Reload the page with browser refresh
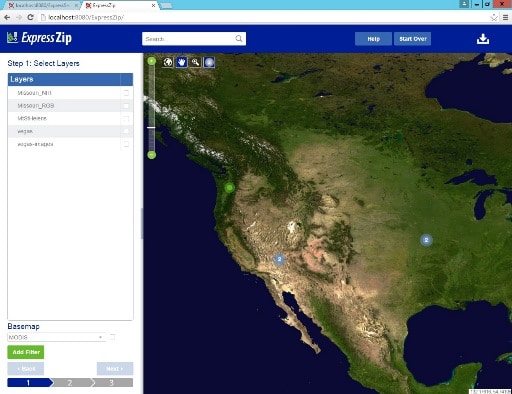Screen dimensions: 512x394 coord(30,17)
